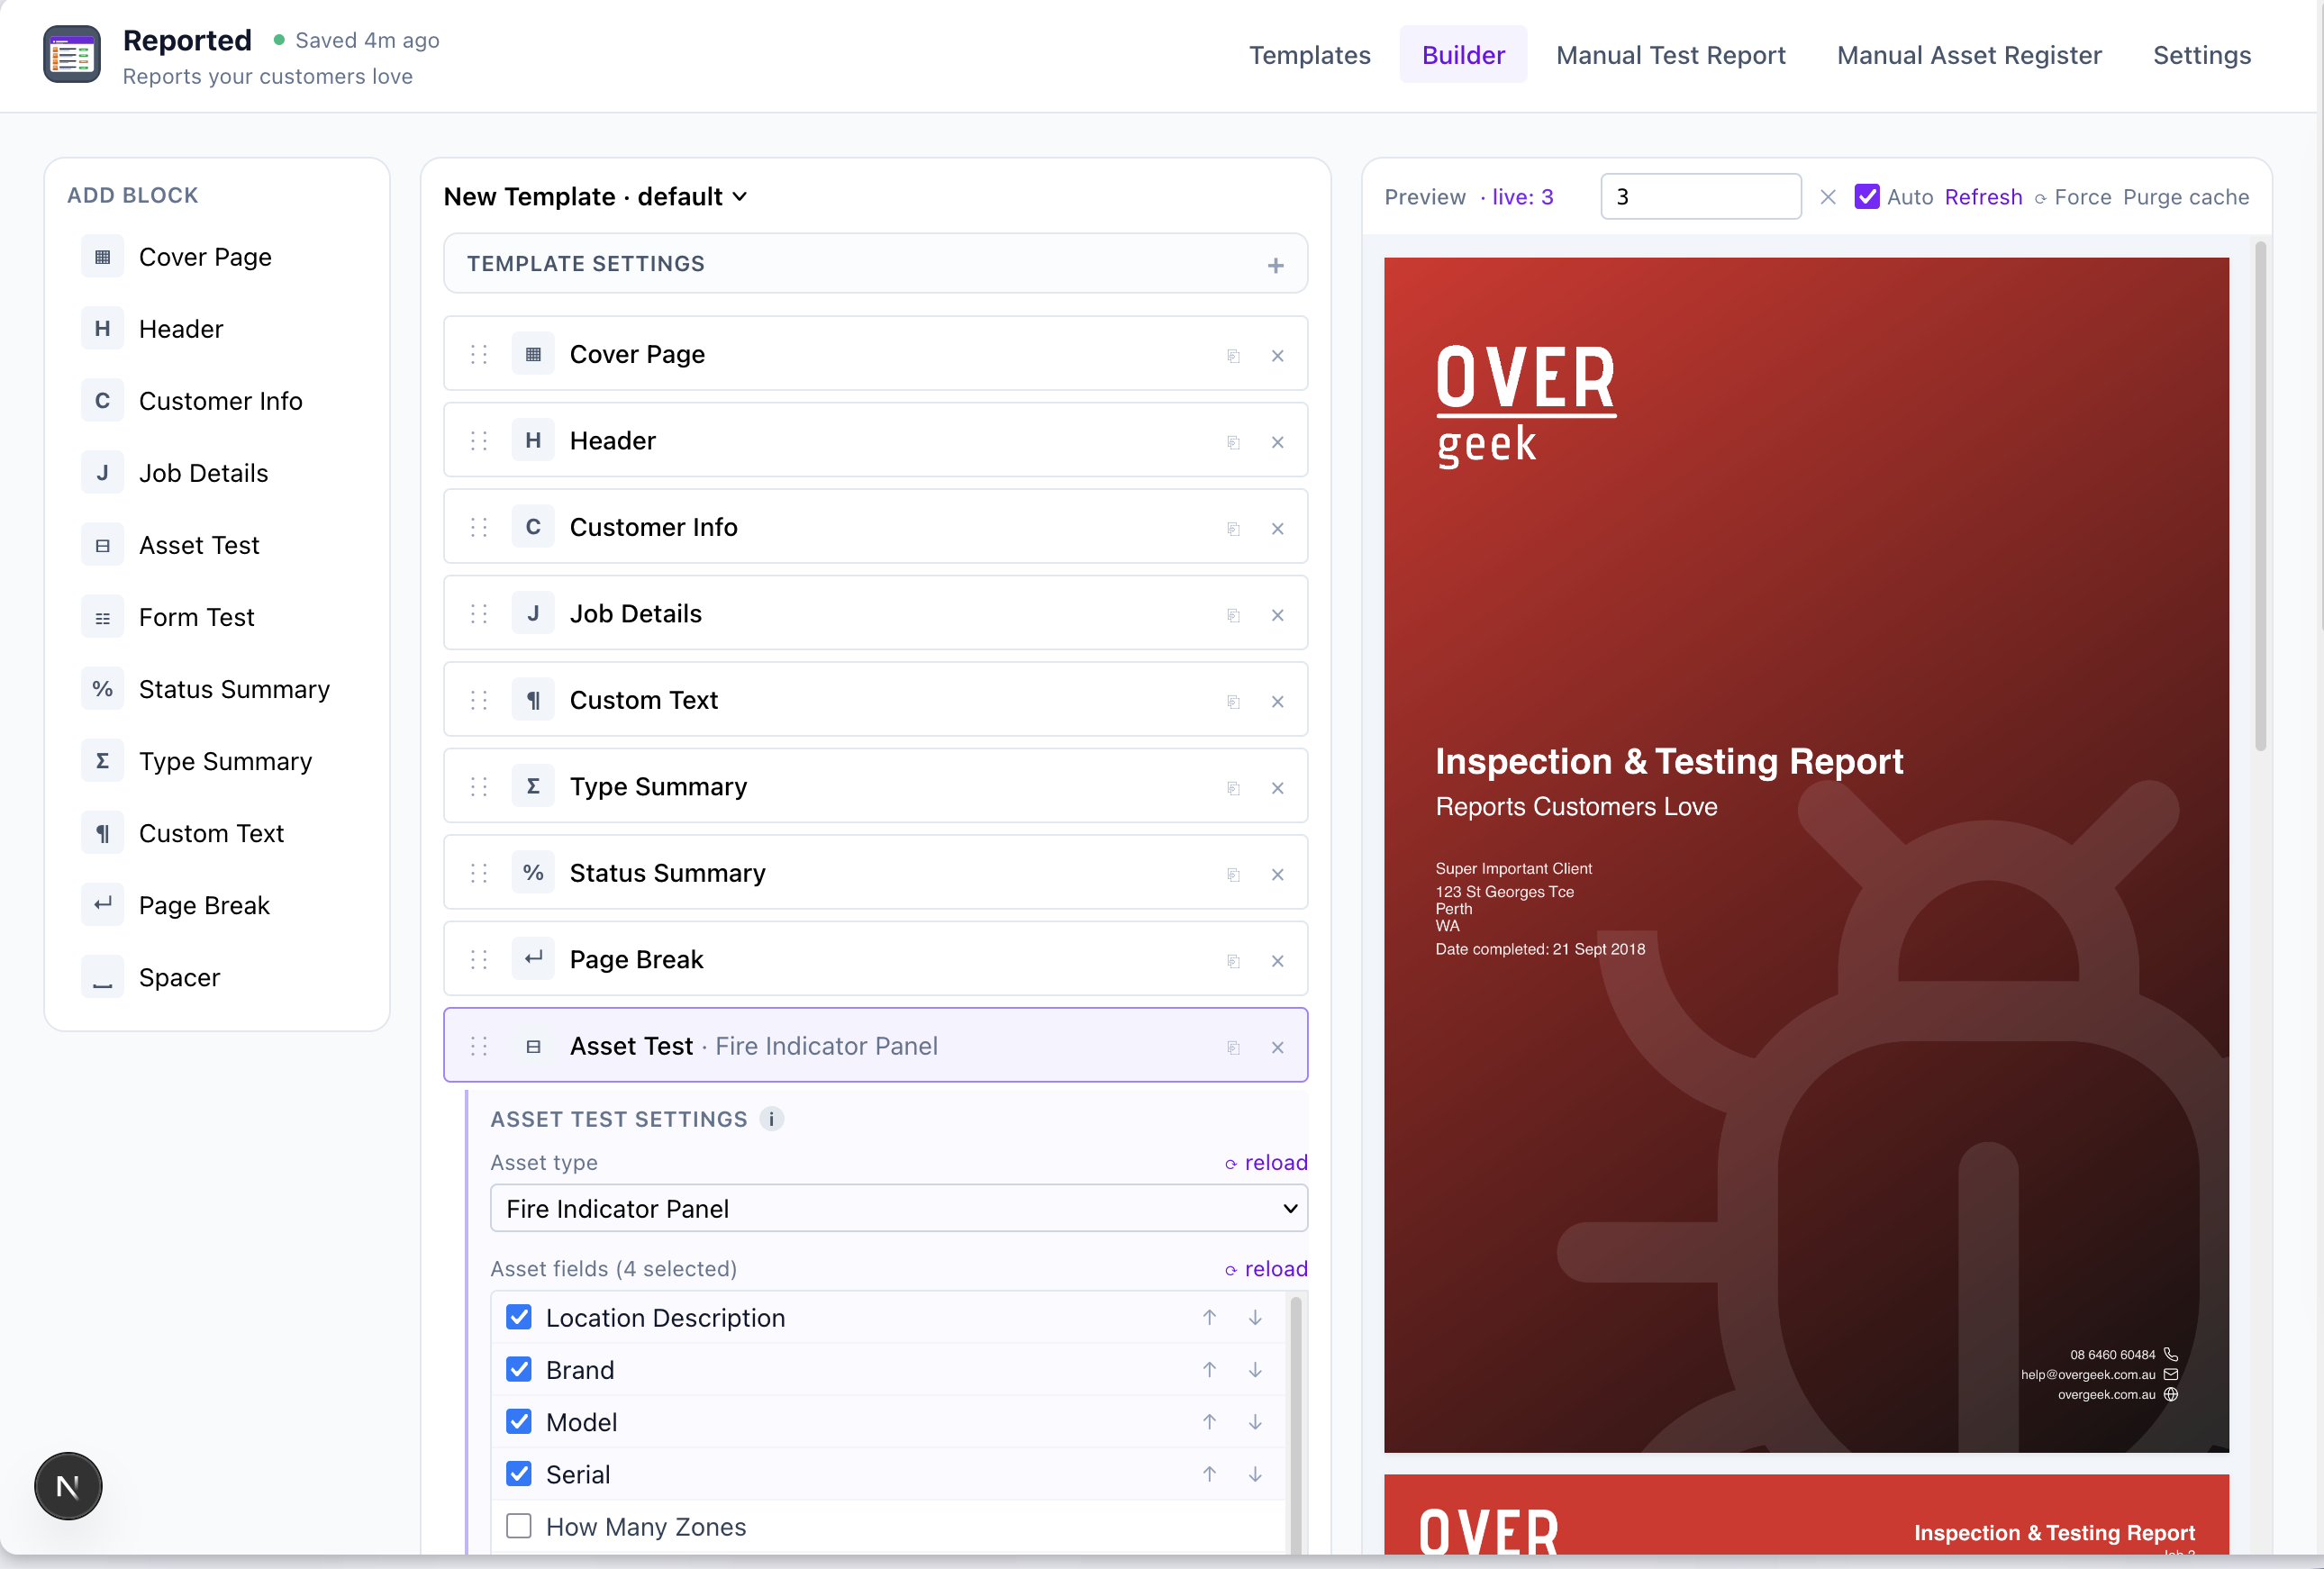Add a Type Summary block from the Add Block list
This screenshot has height=1569, width=2324.
tap(217, 761)
